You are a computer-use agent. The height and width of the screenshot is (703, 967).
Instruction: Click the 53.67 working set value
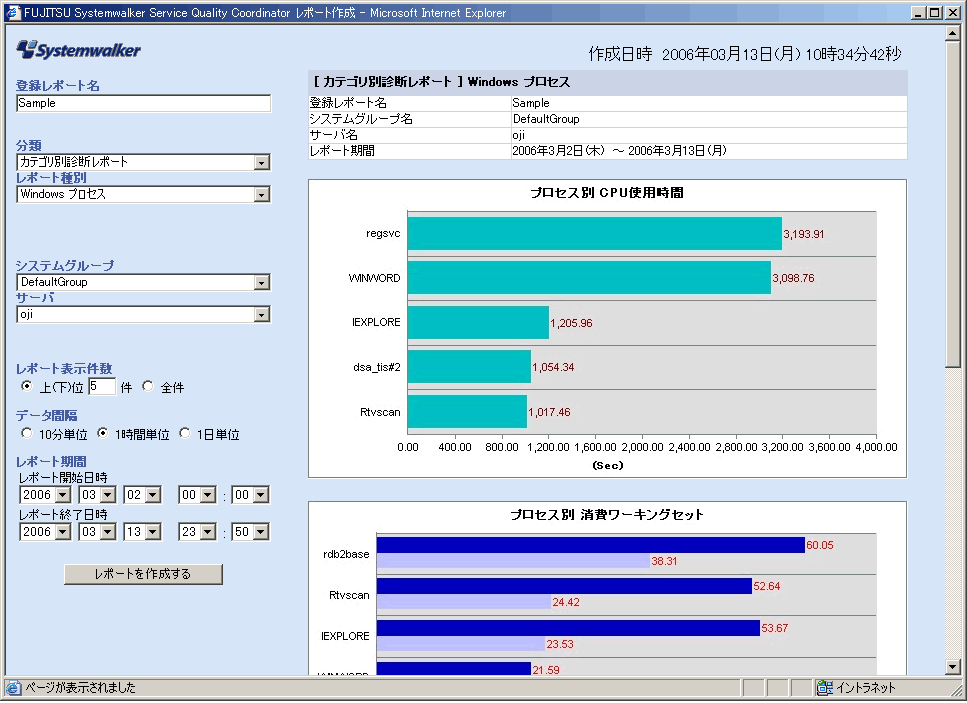coord(775,628)
